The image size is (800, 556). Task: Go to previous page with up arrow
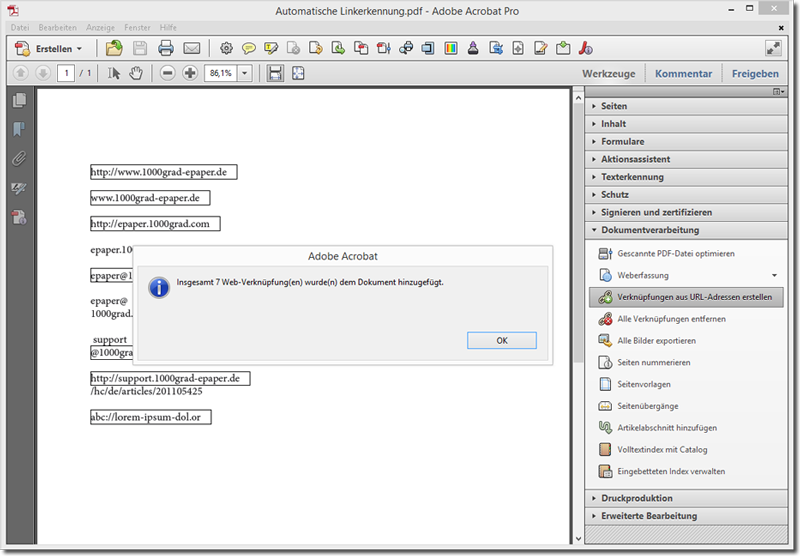(x=20, y=73)
